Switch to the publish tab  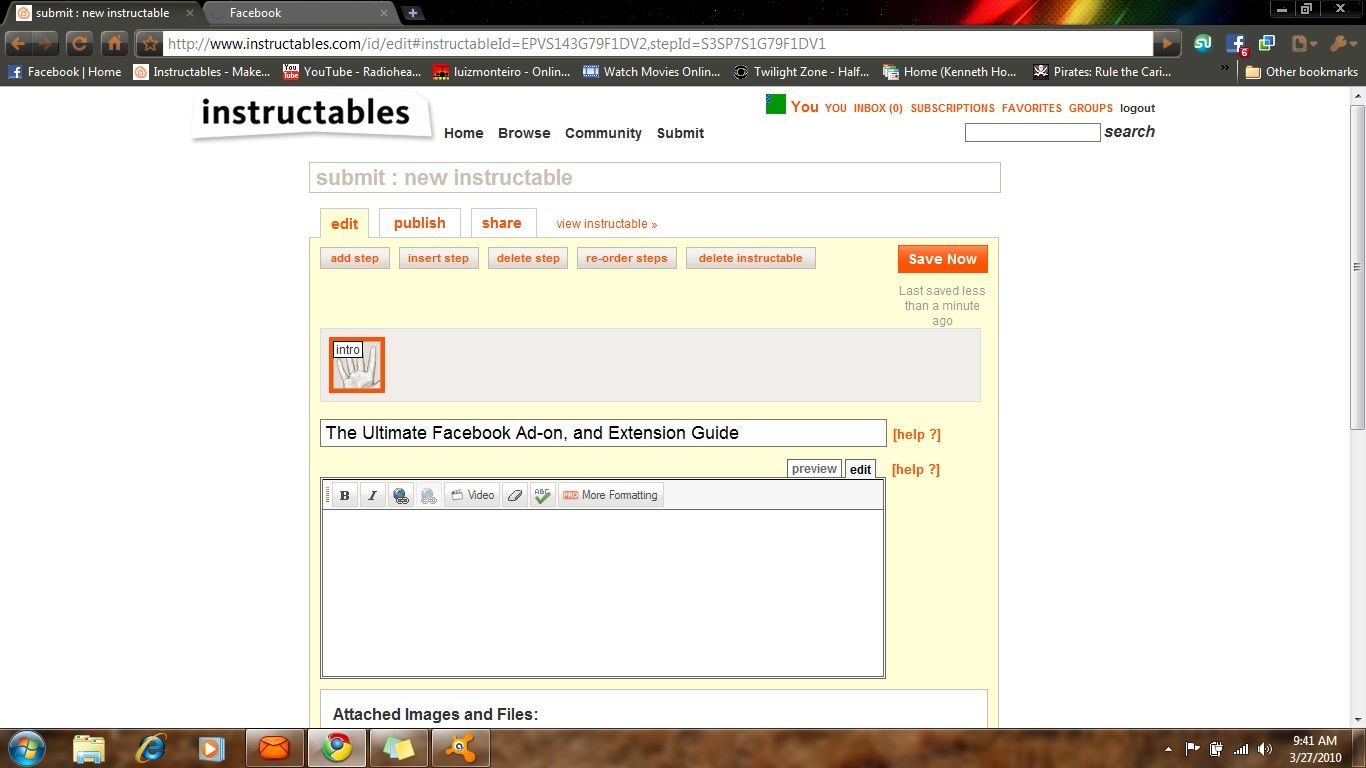coord(419,222)
